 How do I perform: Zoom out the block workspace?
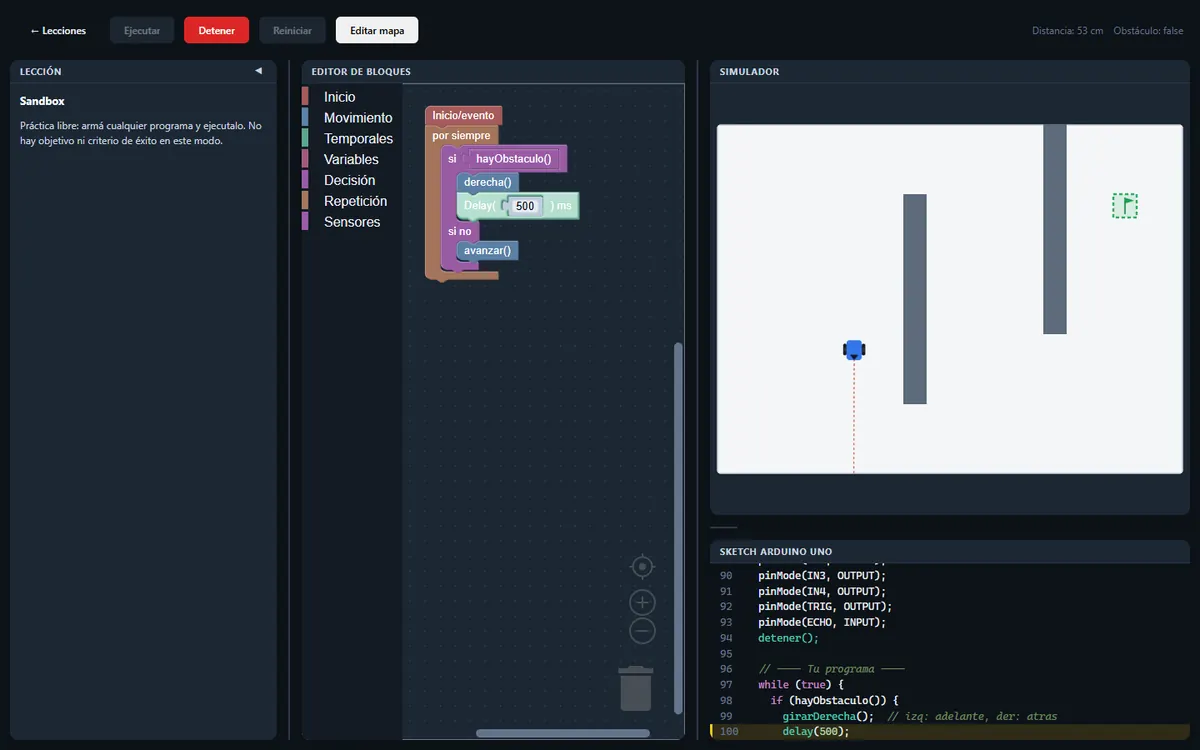pos(642,631)
